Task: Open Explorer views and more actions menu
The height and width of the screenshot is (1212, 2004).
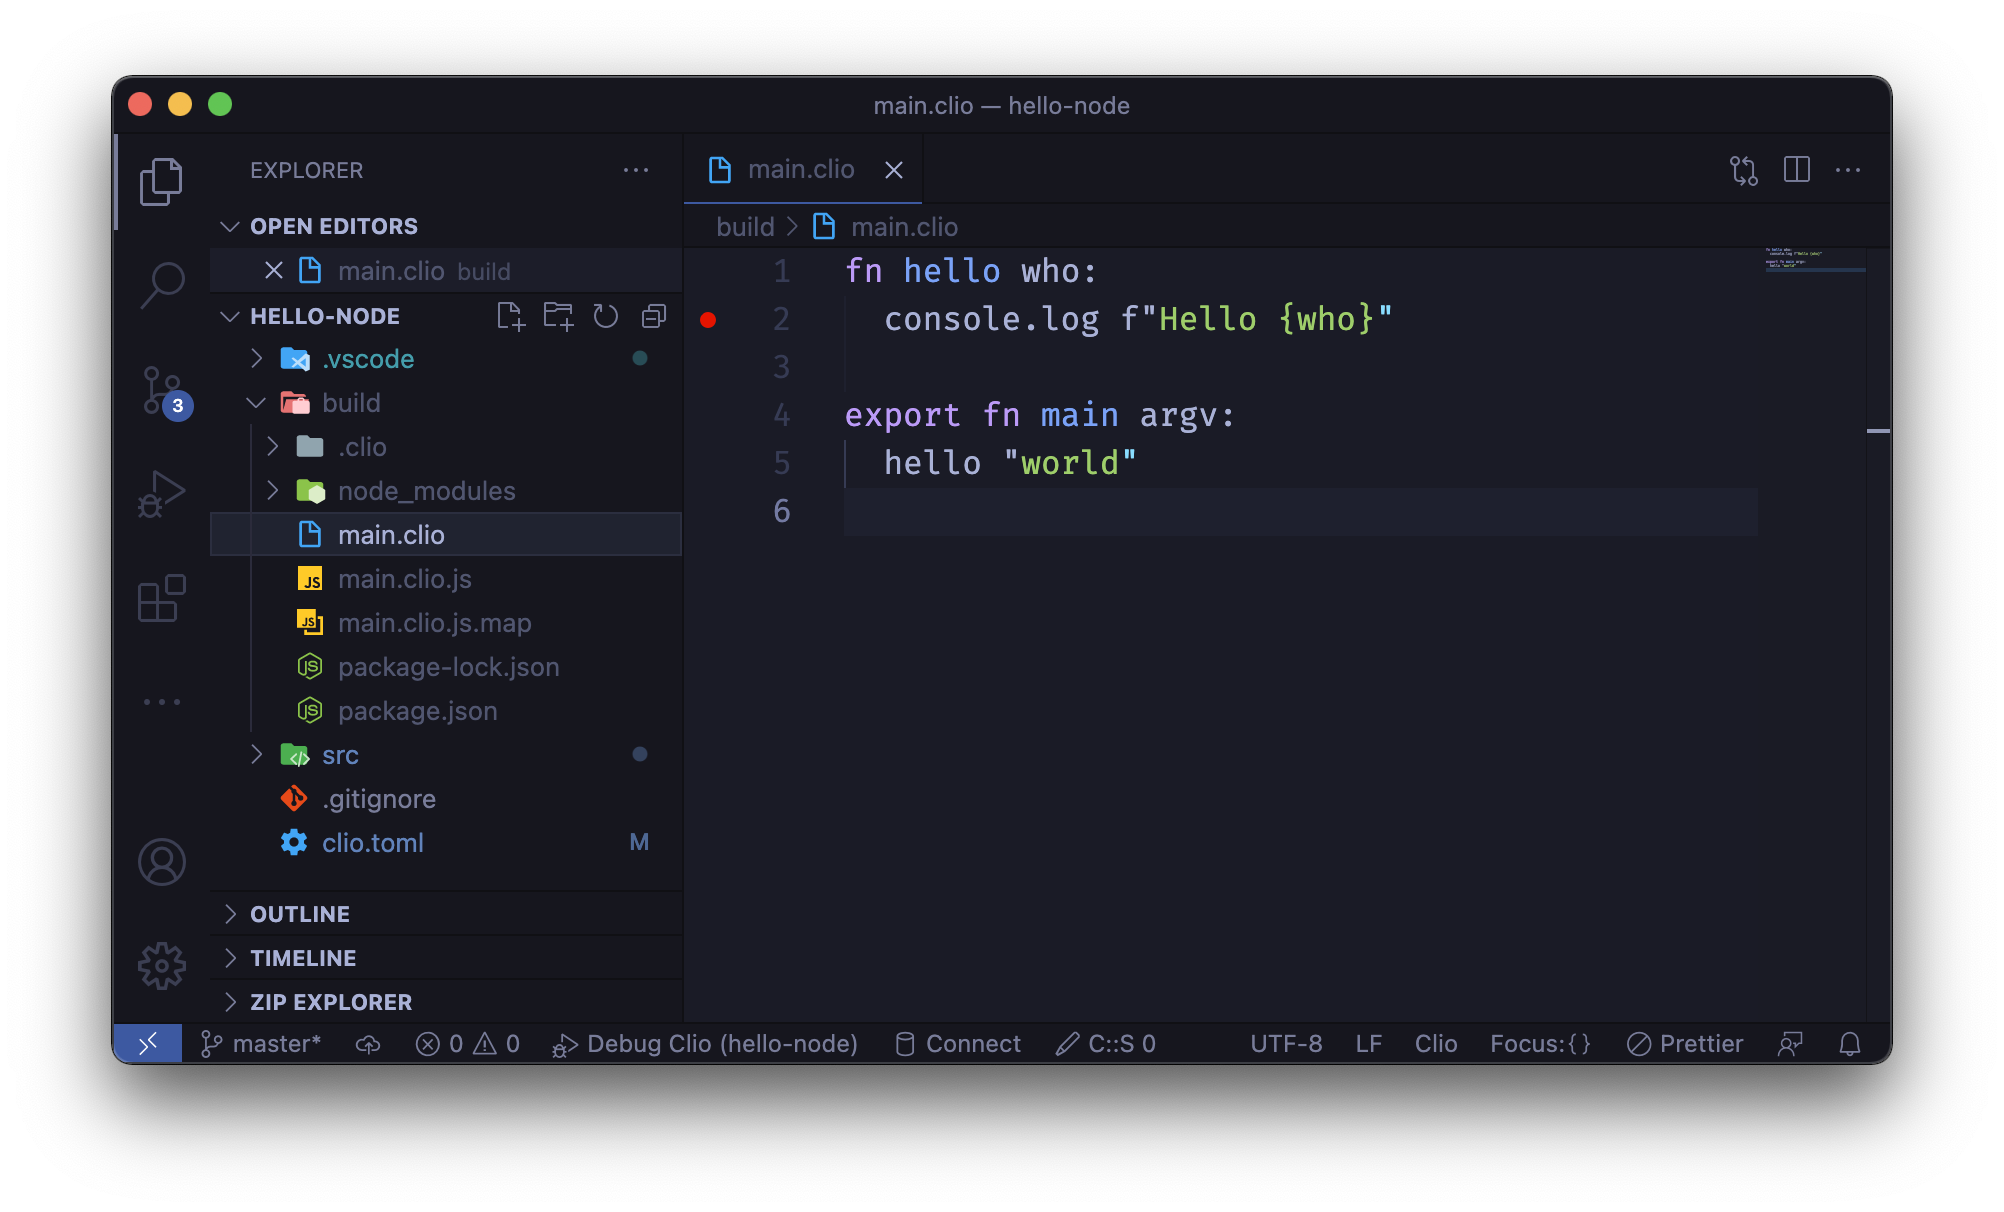Action: (x=636, y=170)
